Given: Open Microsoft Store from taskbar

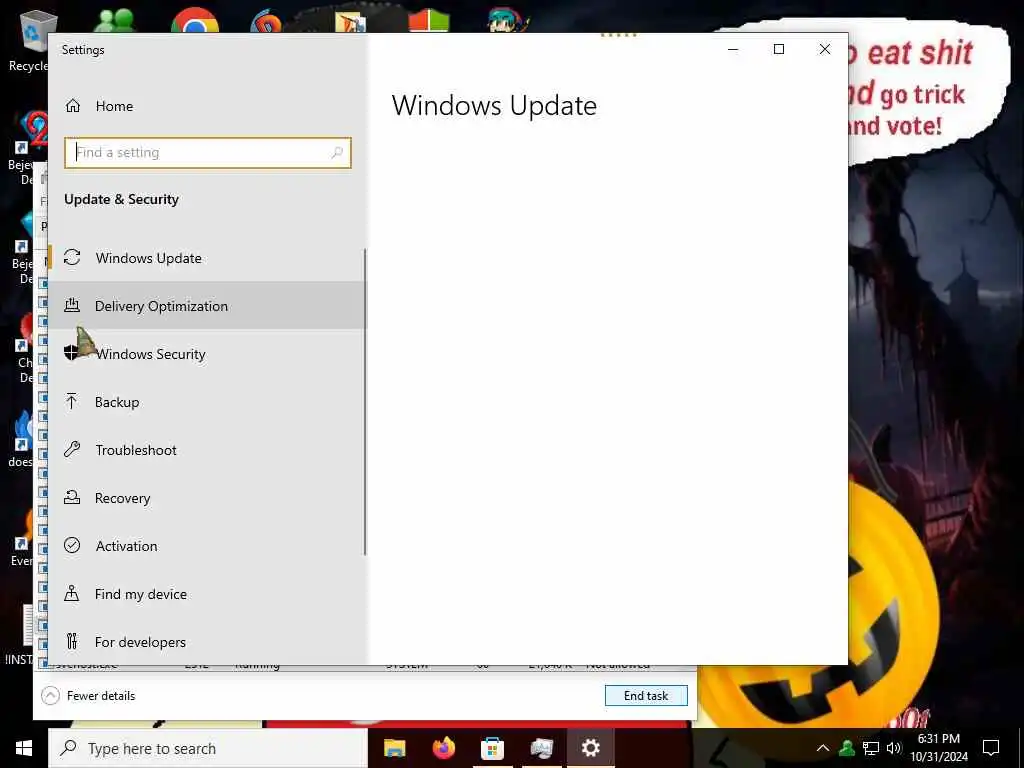Looking at the screenshot, I should [492, 748].
